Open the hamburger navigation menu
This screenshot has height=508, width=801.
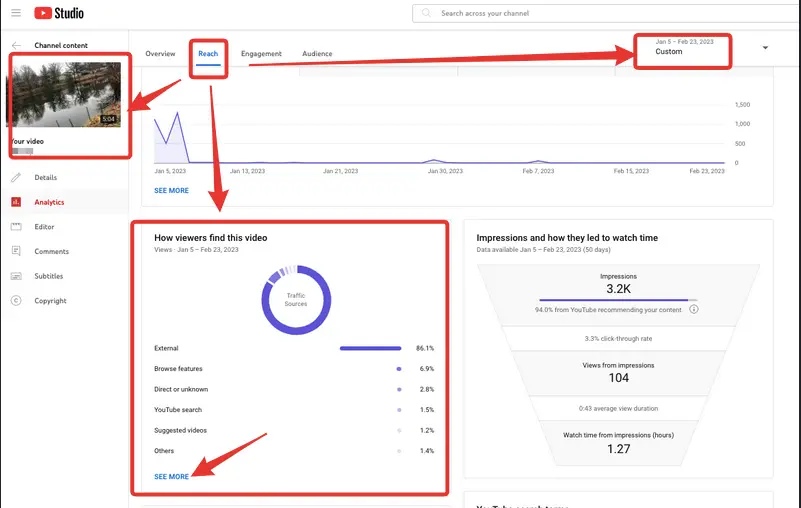coord(16,13)
